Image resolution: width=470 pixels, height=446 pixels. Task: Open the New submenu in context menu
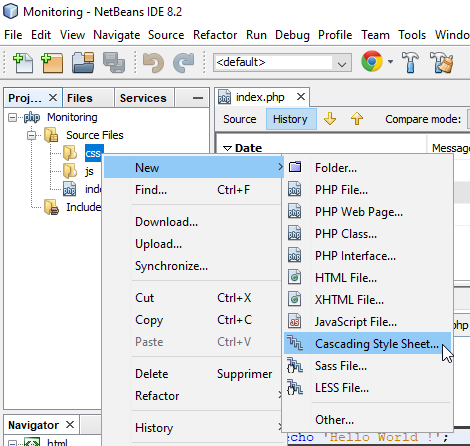coord(194,167)
